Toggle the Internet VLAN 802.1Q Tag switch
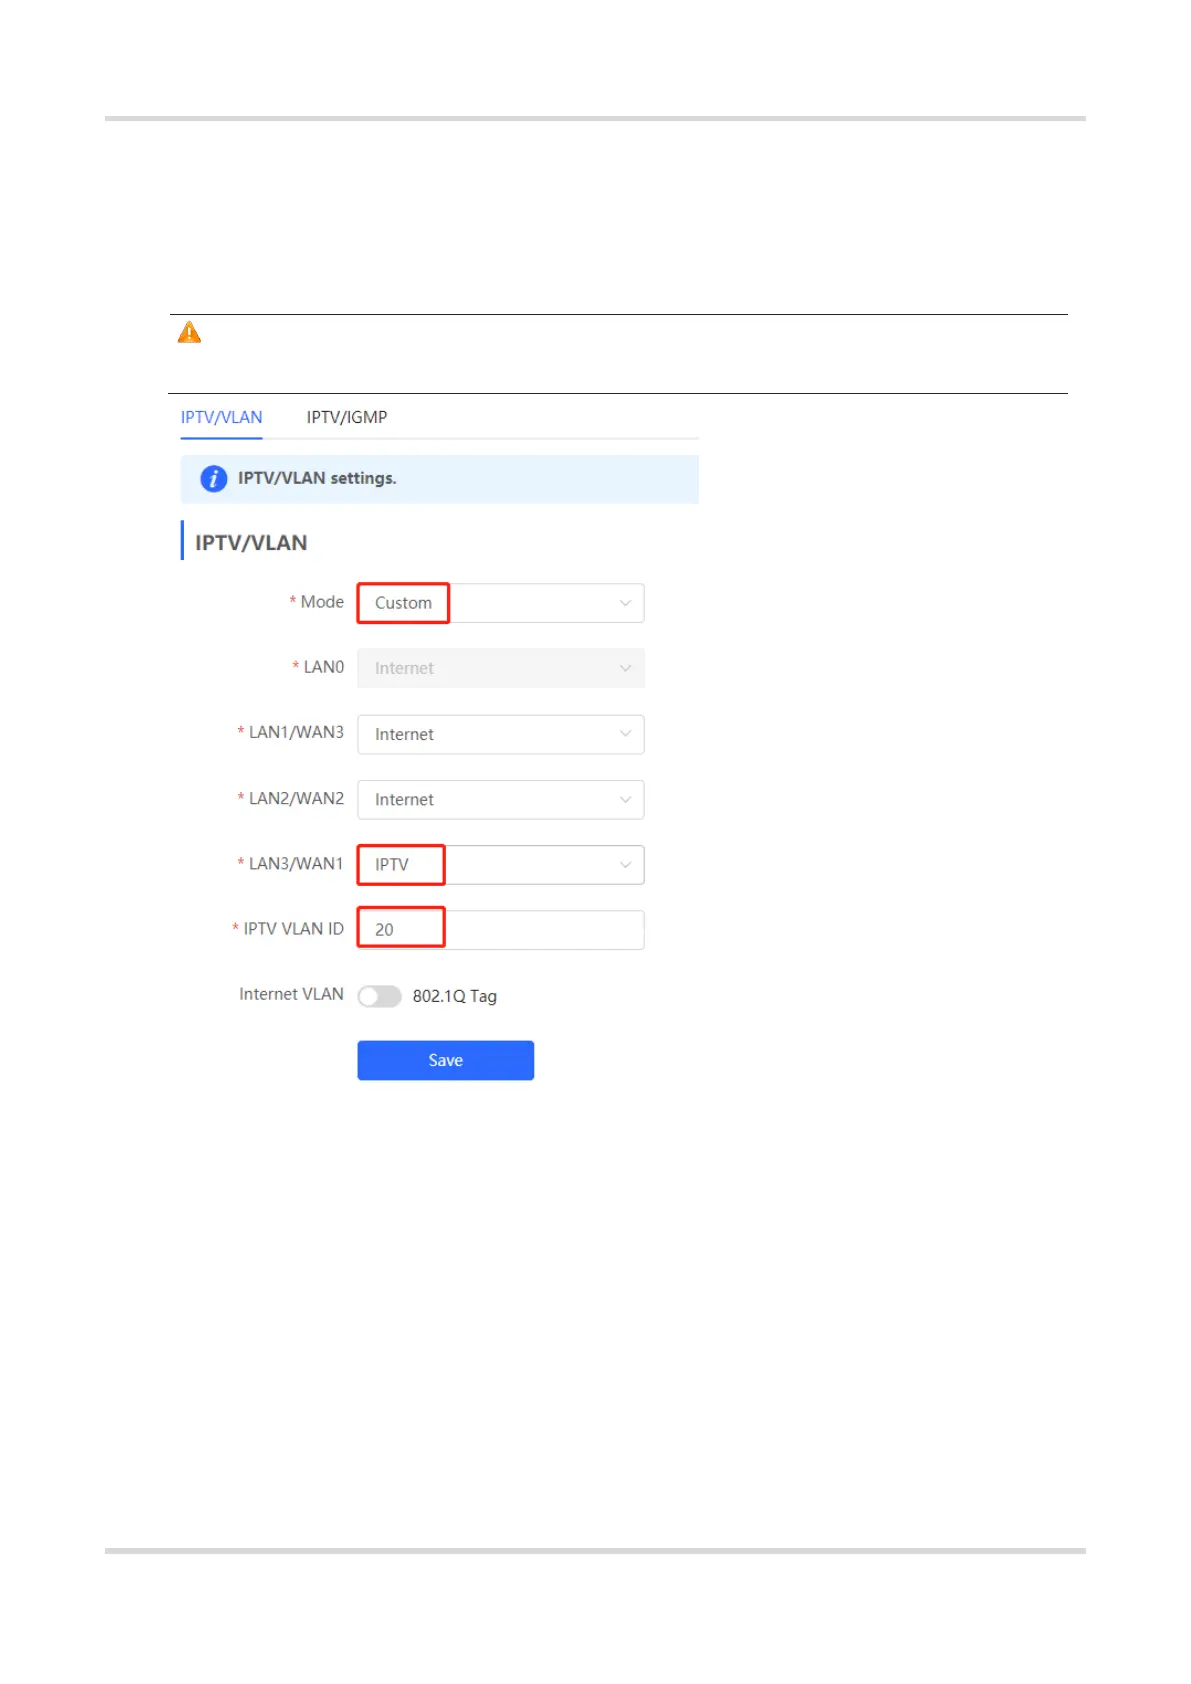Image resolution: width=1191 pixels, height=1684 pixels. 379,996
